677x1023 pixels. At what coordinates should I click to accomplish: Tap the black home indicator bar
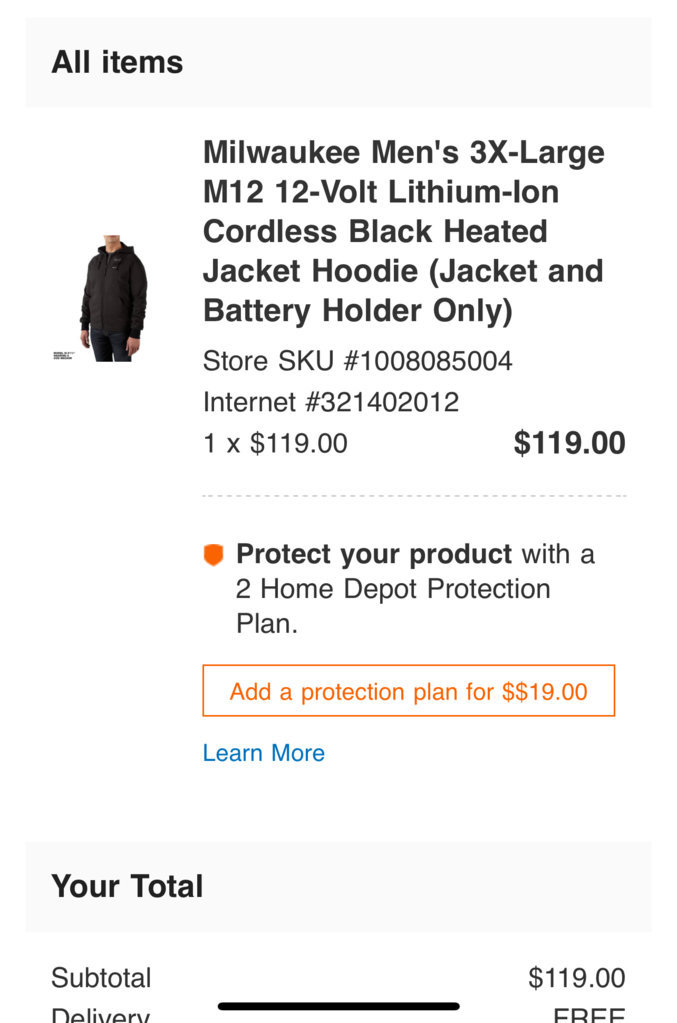click(338, 1006)
